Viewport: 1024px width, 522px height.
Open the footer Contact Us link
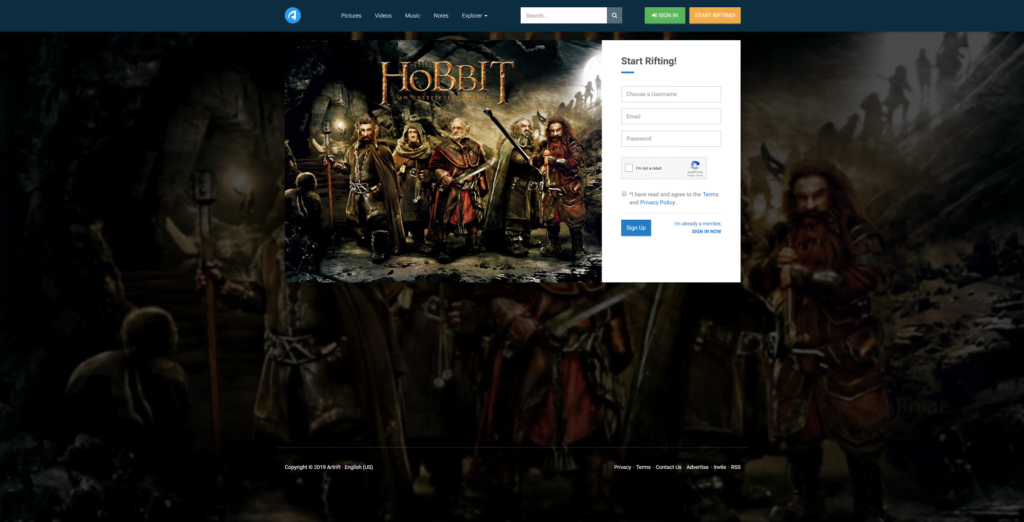(668, 467)
